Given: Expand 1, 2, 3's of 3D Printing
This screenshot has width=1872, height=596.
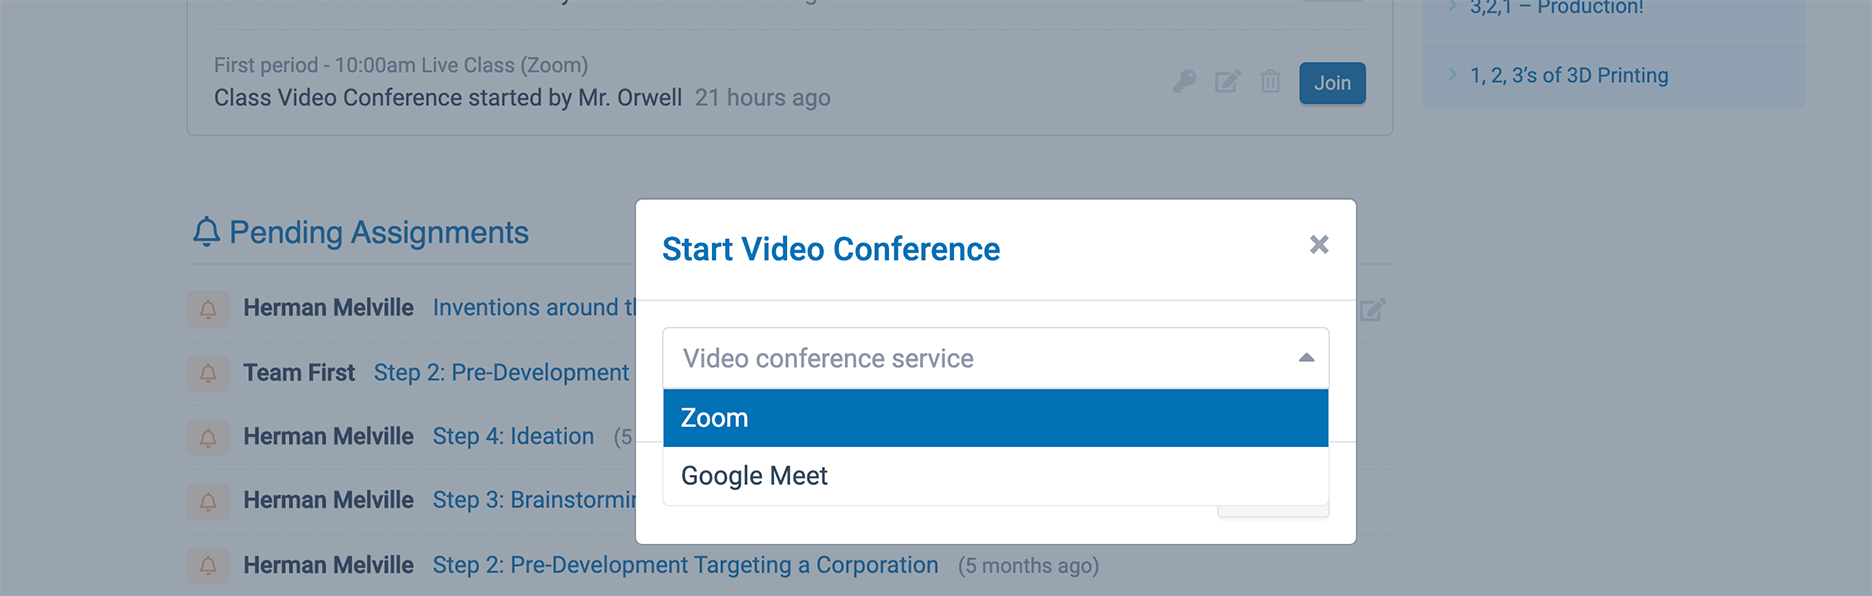Looking at the screenshot, I should point(1568,75).
